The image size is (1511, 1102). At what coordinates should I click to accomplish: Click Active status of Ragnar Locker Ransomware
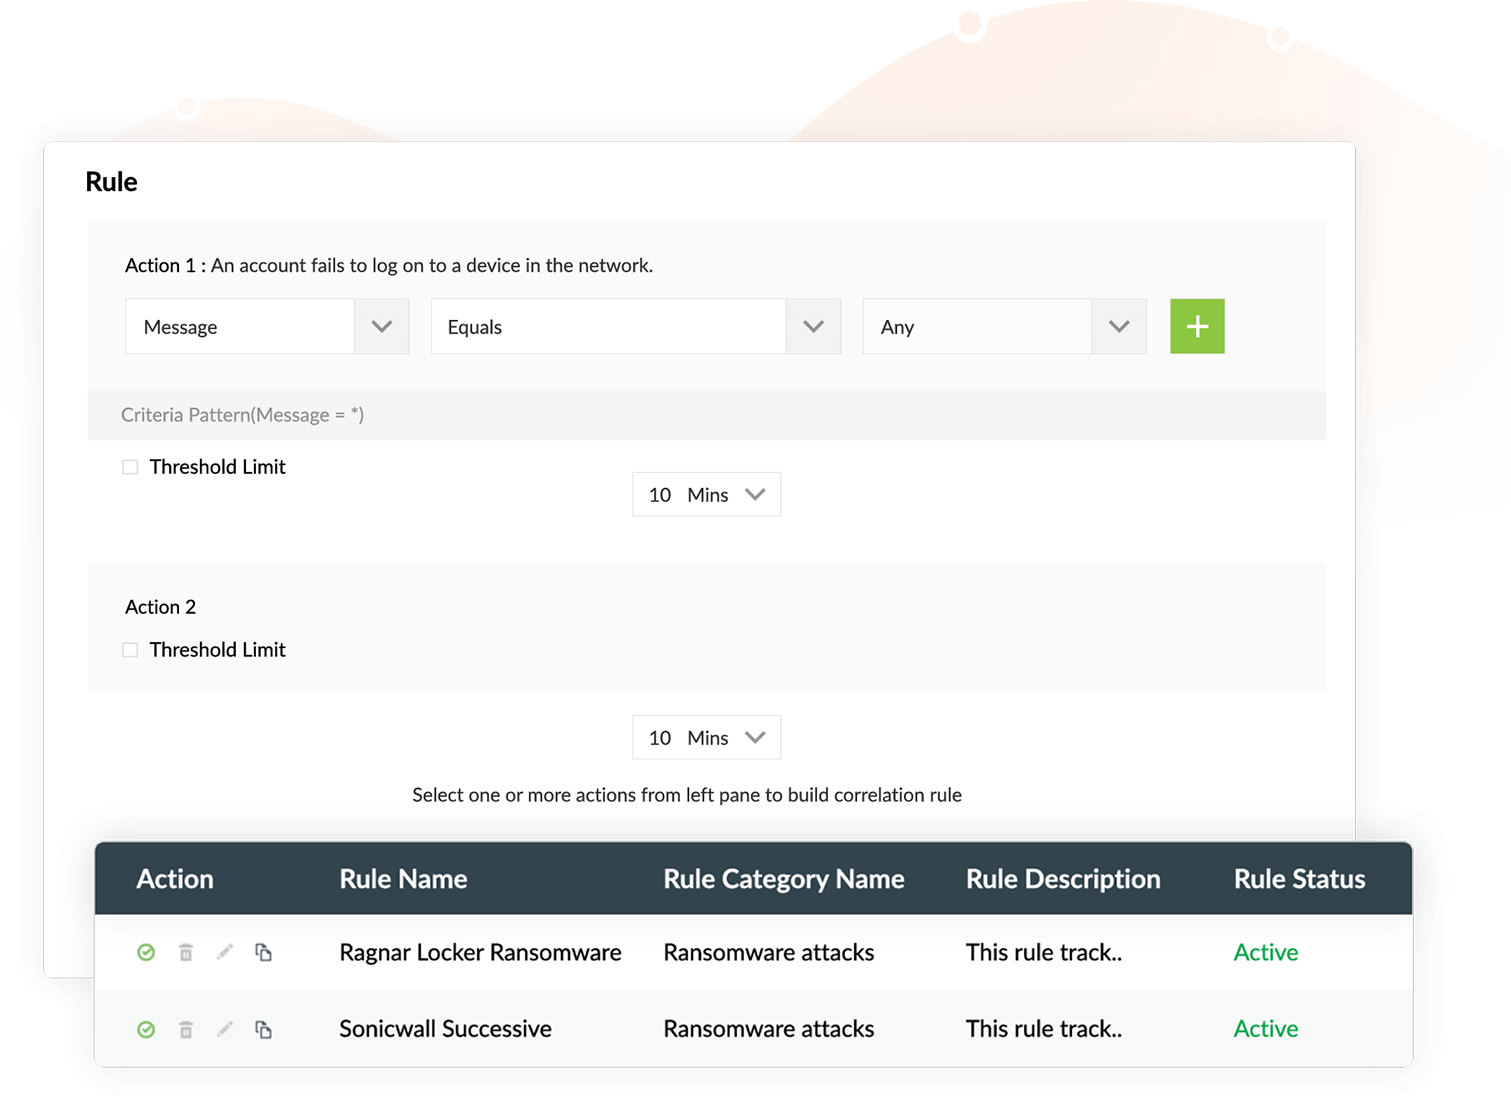[1265, 952]
